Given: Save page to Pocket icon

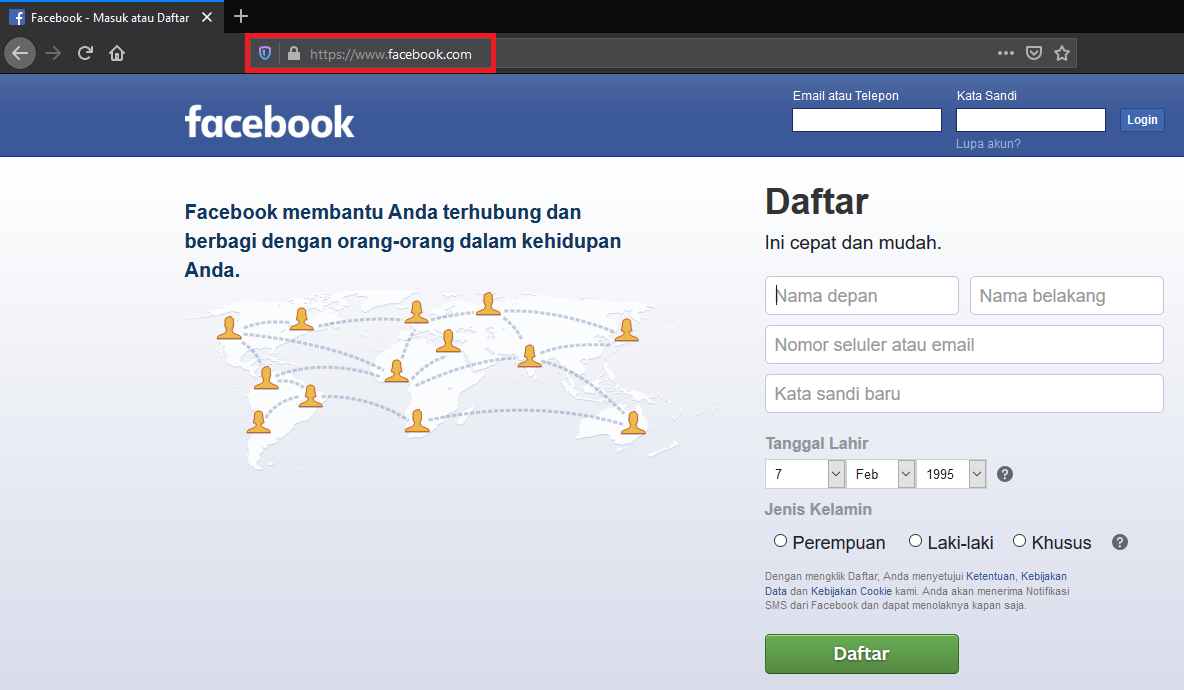Looking at the screenshot, I should pos(1034,54).
